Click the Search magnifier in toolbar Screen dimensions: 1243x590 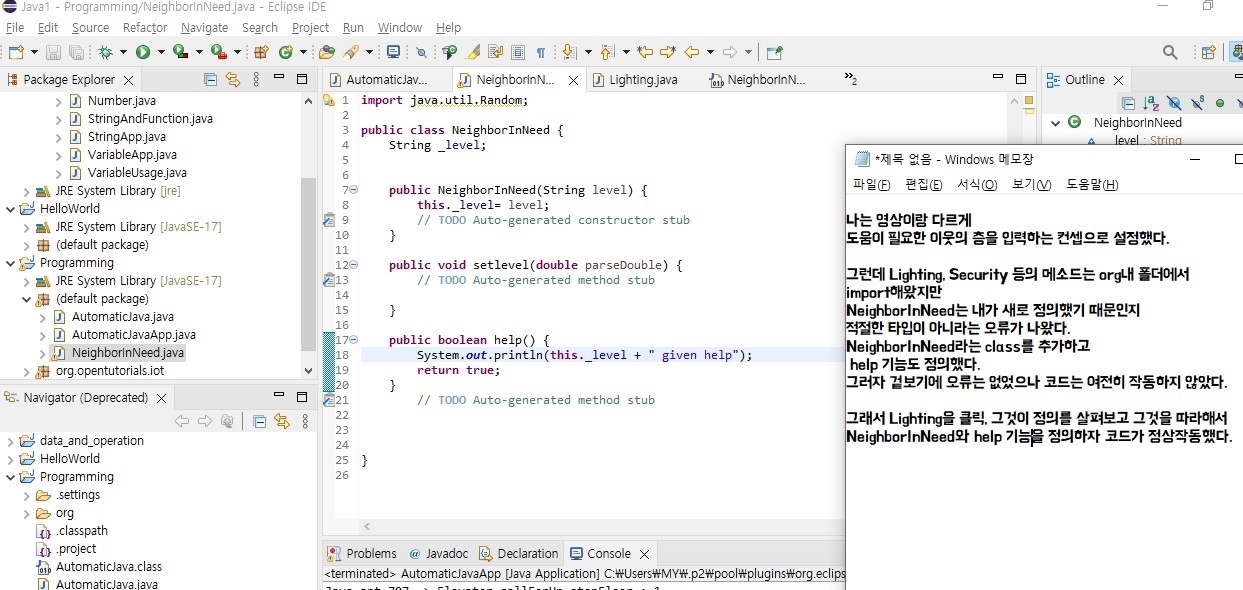[1170, 52]
